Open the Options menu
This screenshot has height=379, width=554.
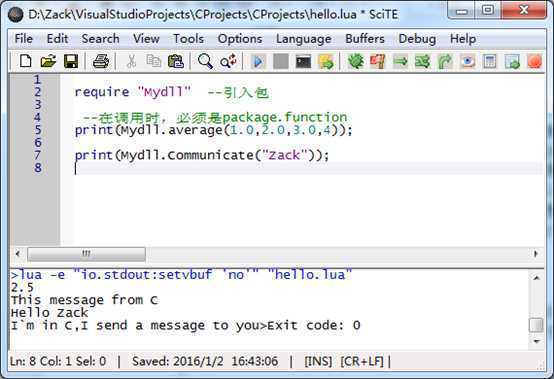click(240, 39)
